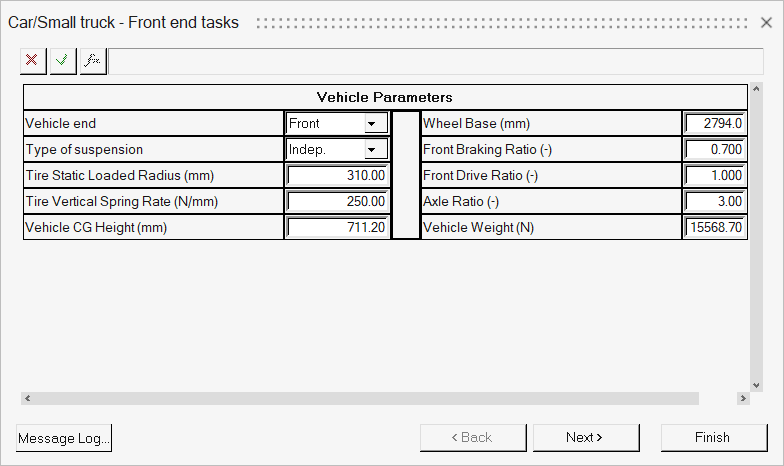Click the fx function icon

(92, 61)
